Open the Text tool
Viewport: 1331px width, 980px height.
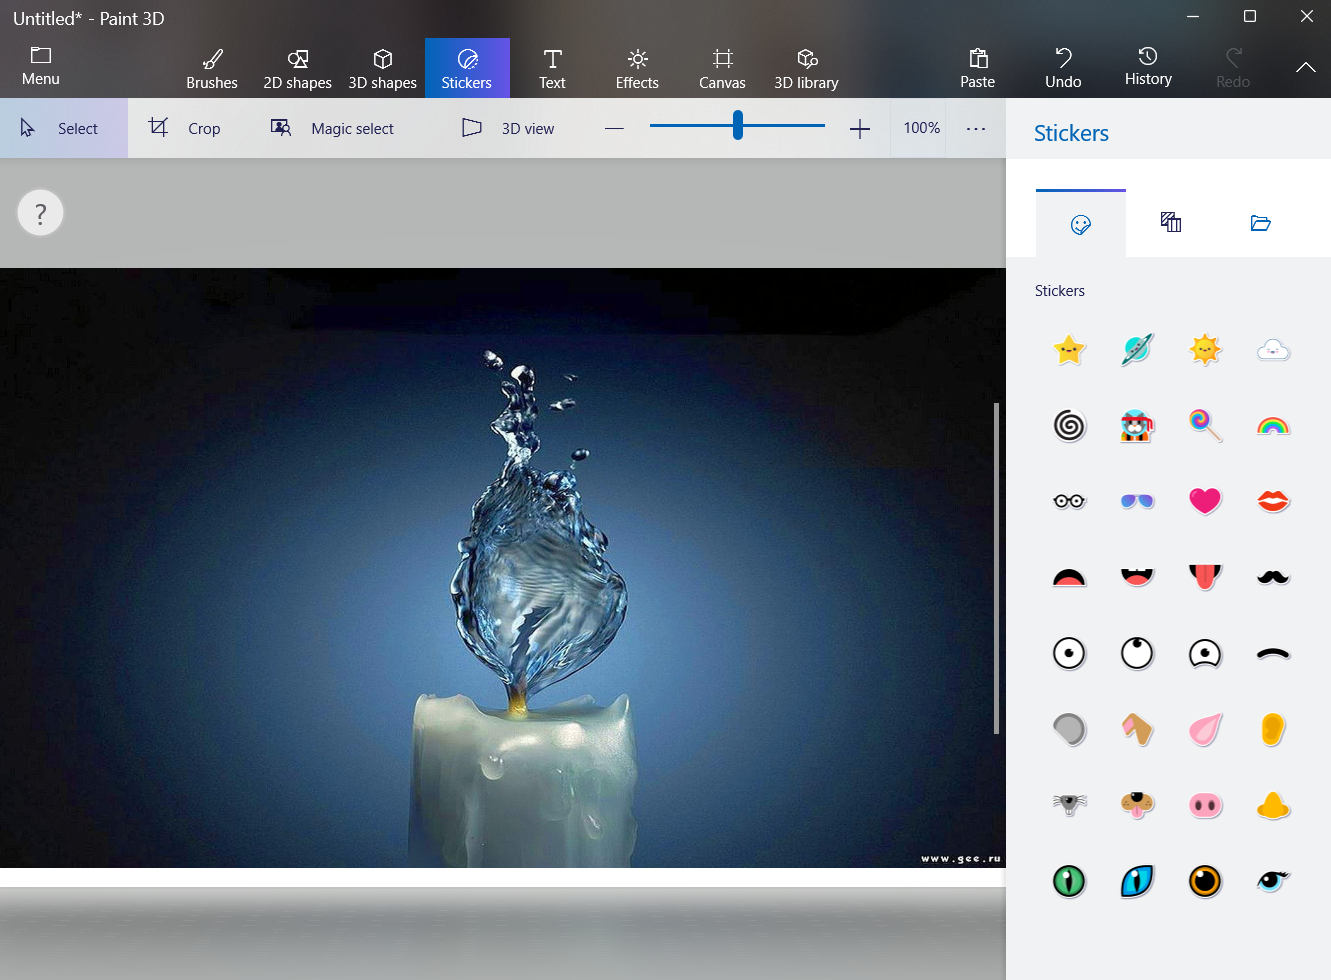[552, 67]
